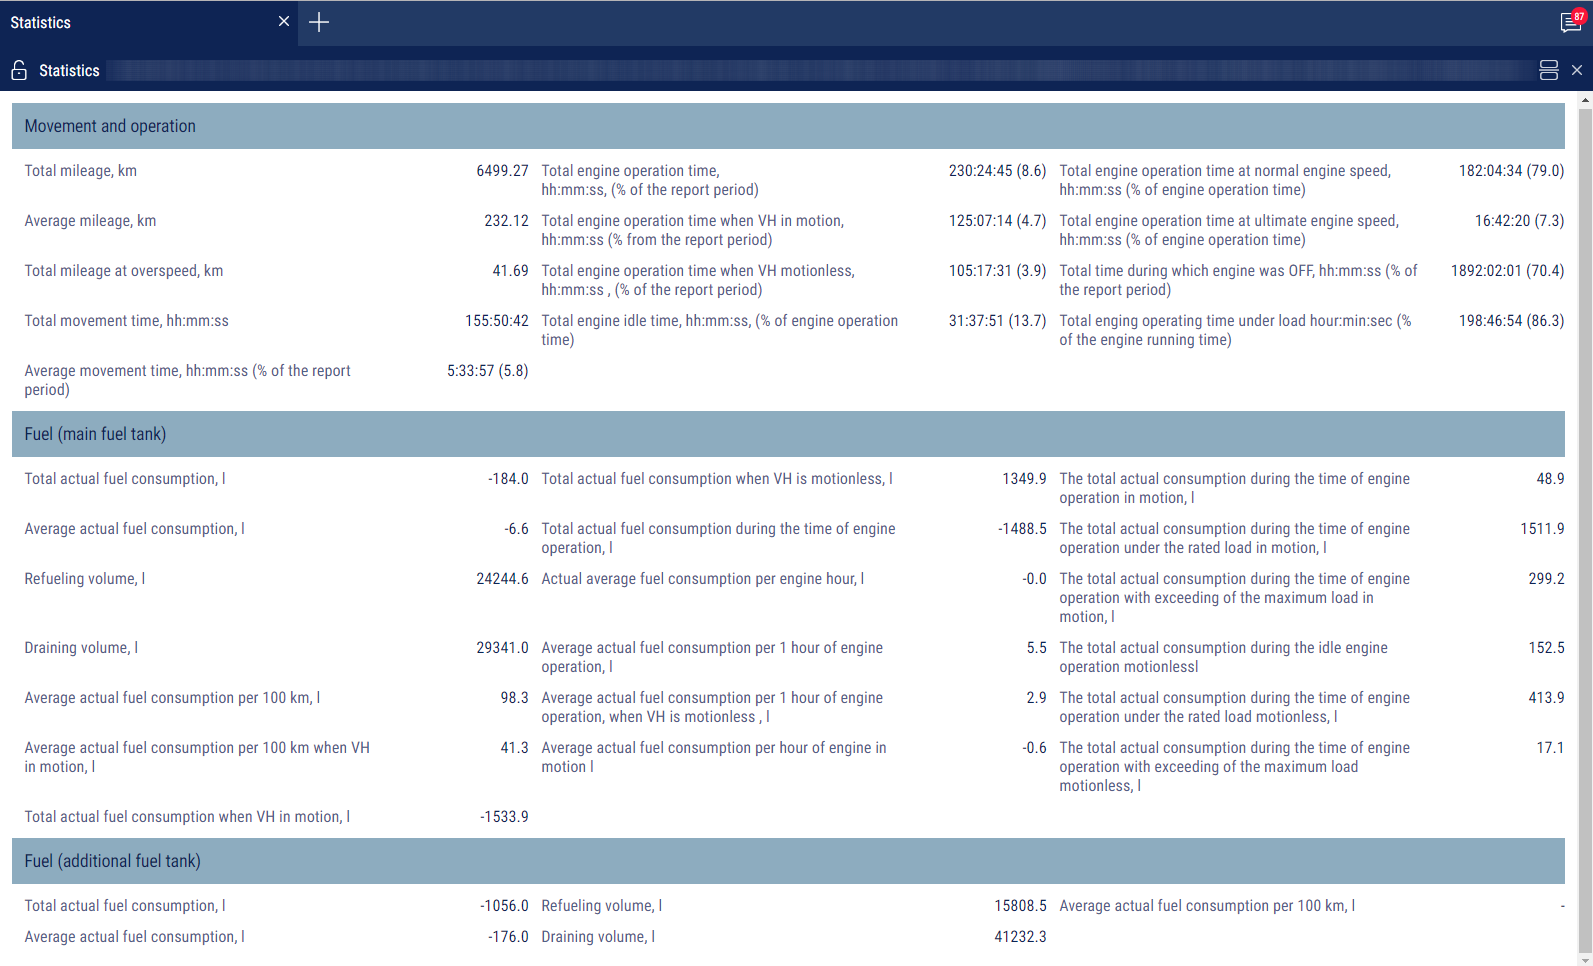Open a new tab with the plus icon

point(319,22)
